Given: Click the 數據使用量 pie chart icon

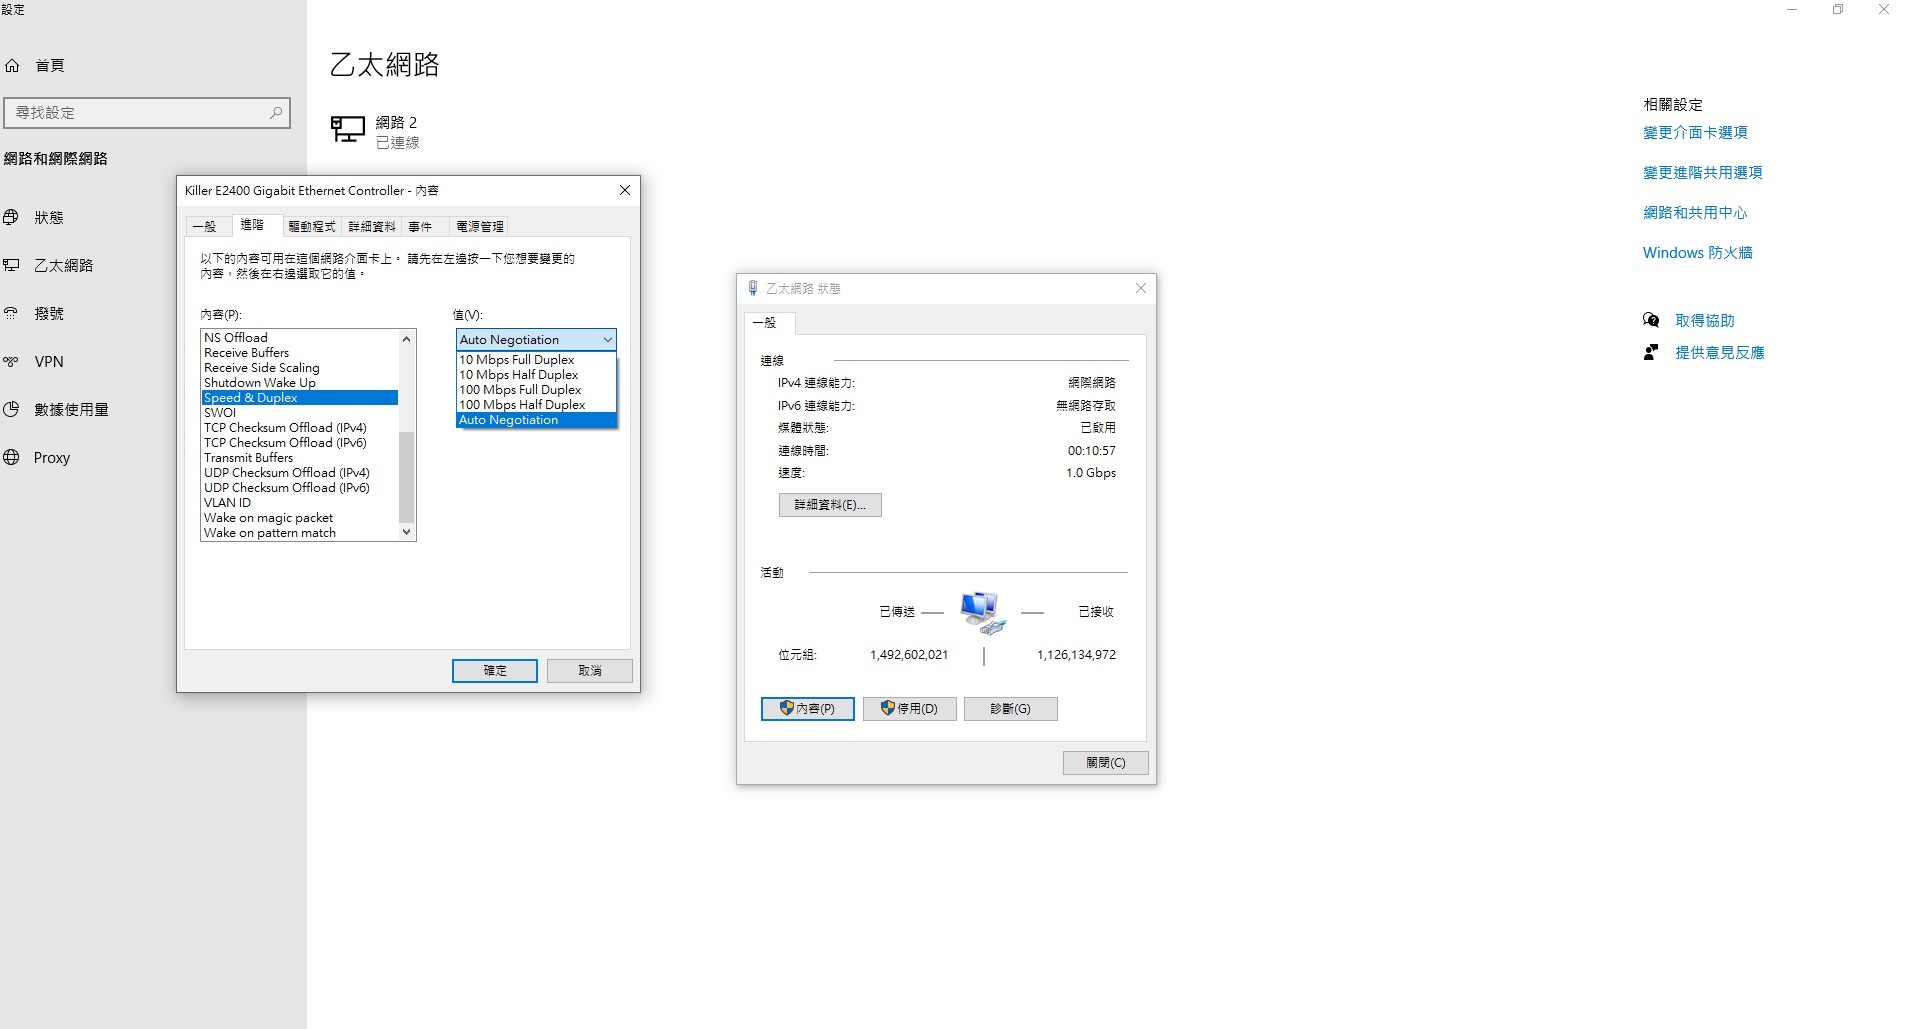Looking at the screenshot, I should (x=11, y=409).
